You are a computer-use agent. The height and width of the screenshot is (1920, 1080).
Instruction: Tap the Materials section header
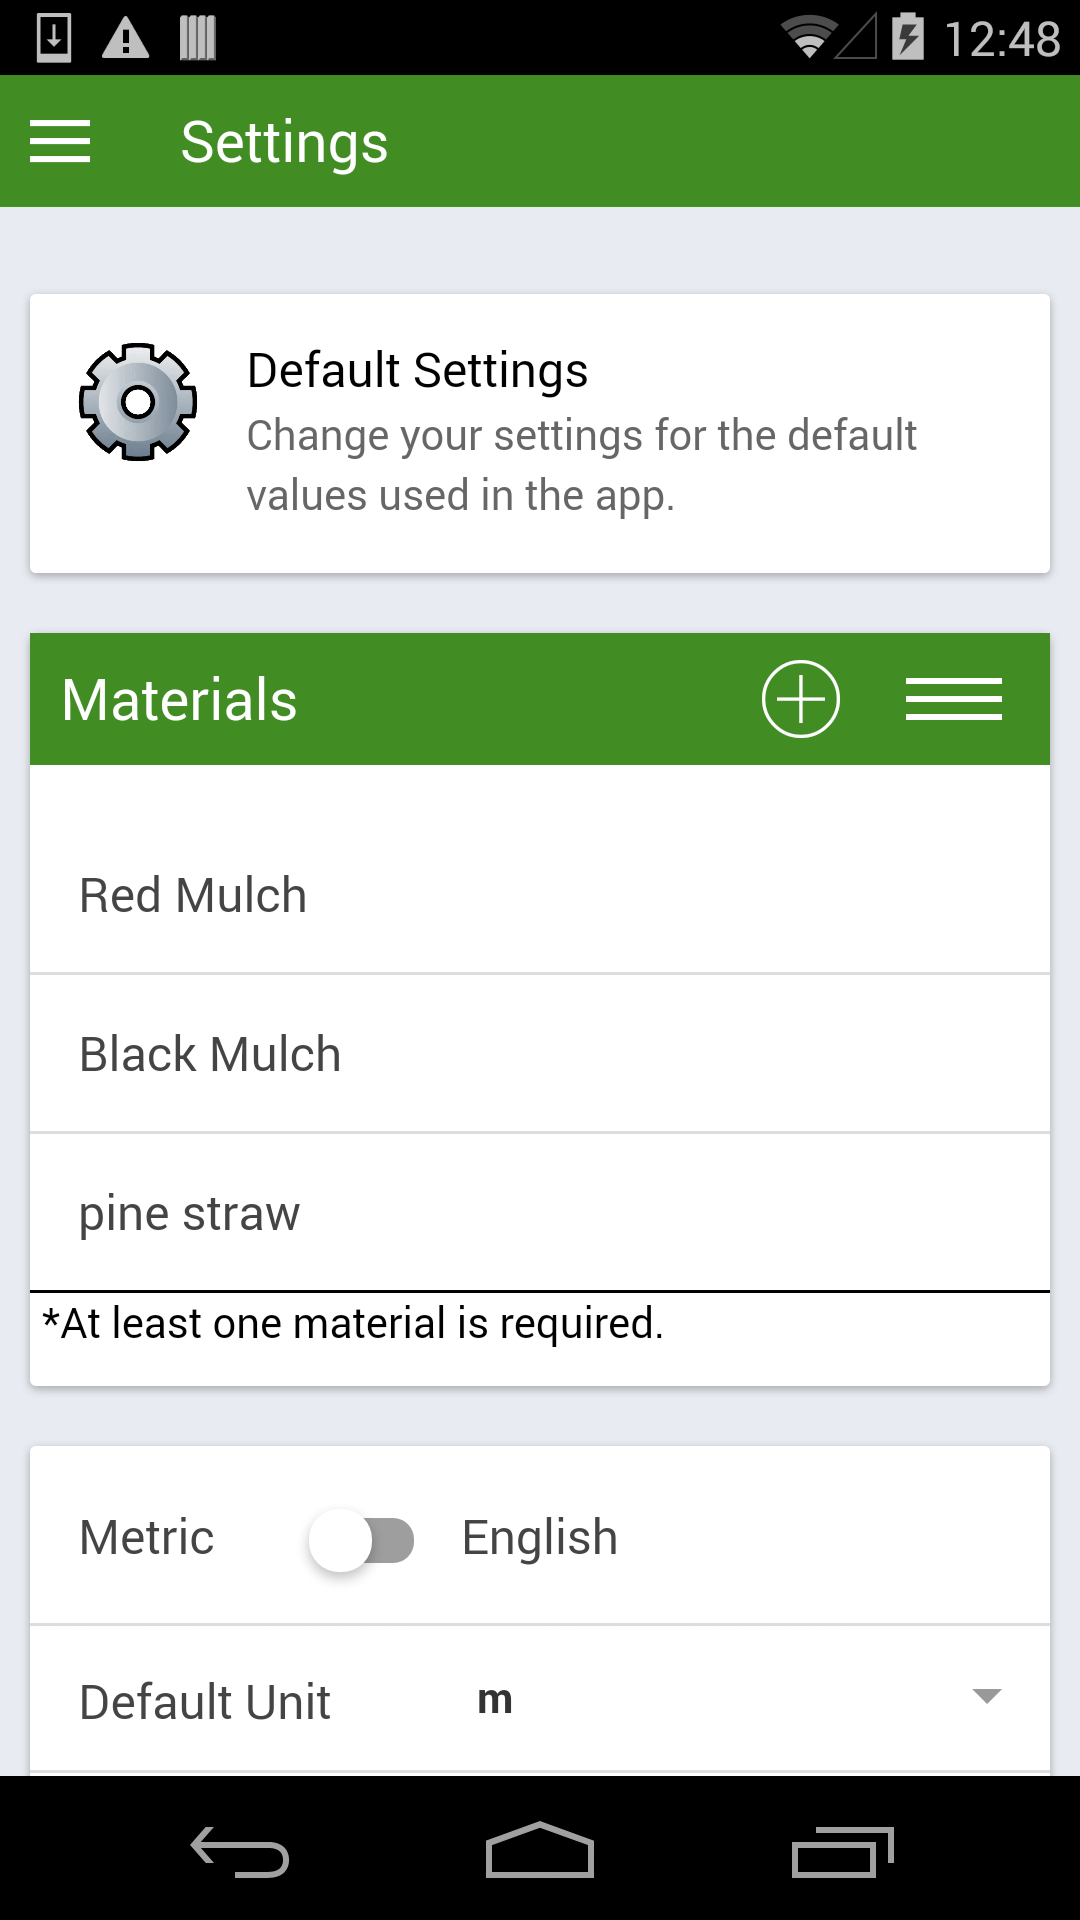(180, 698)
